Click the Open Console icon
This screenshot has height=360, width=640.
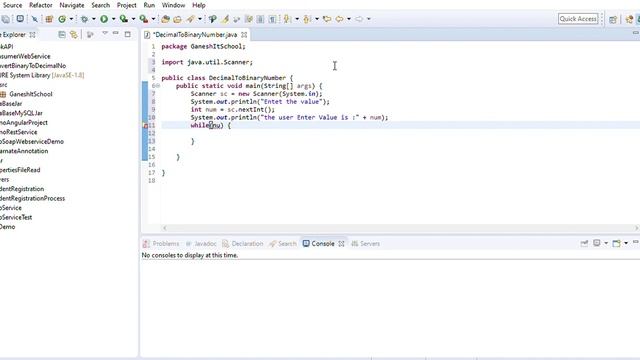click(616, 243)
